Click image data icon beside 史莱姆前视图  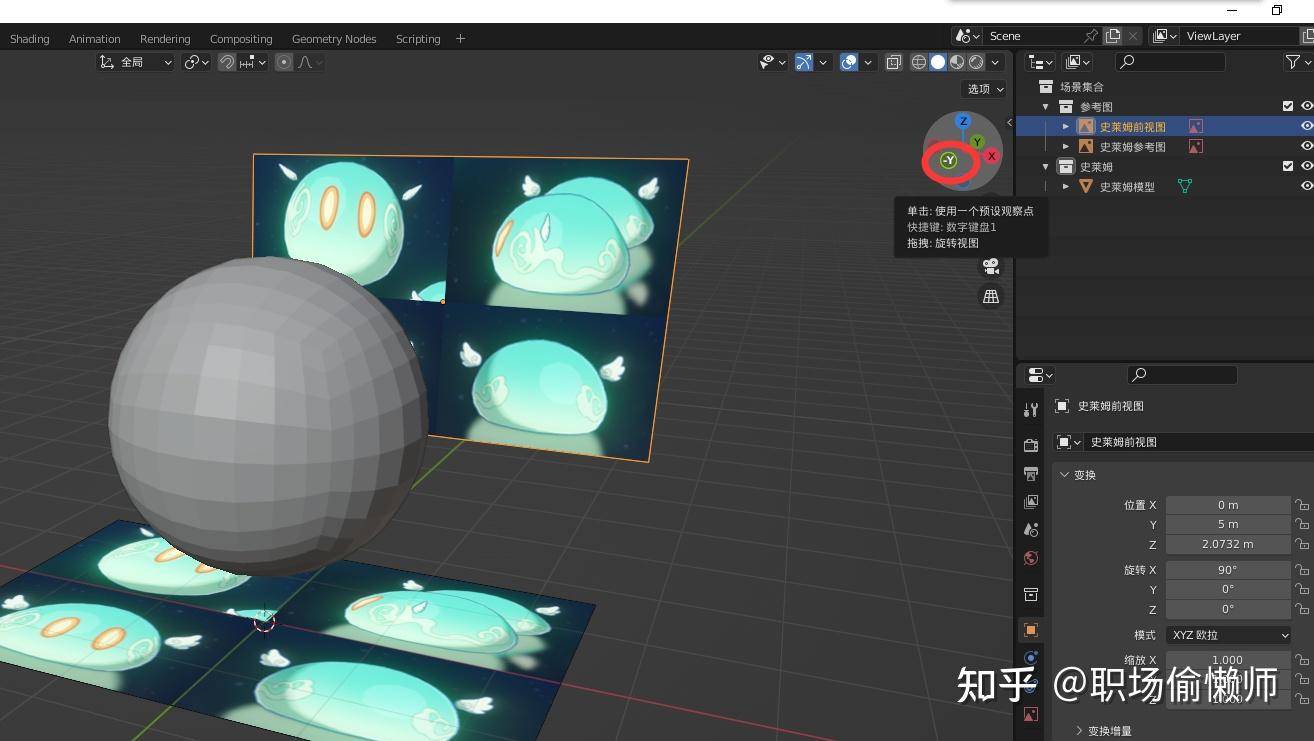(x=1195, y=127)
